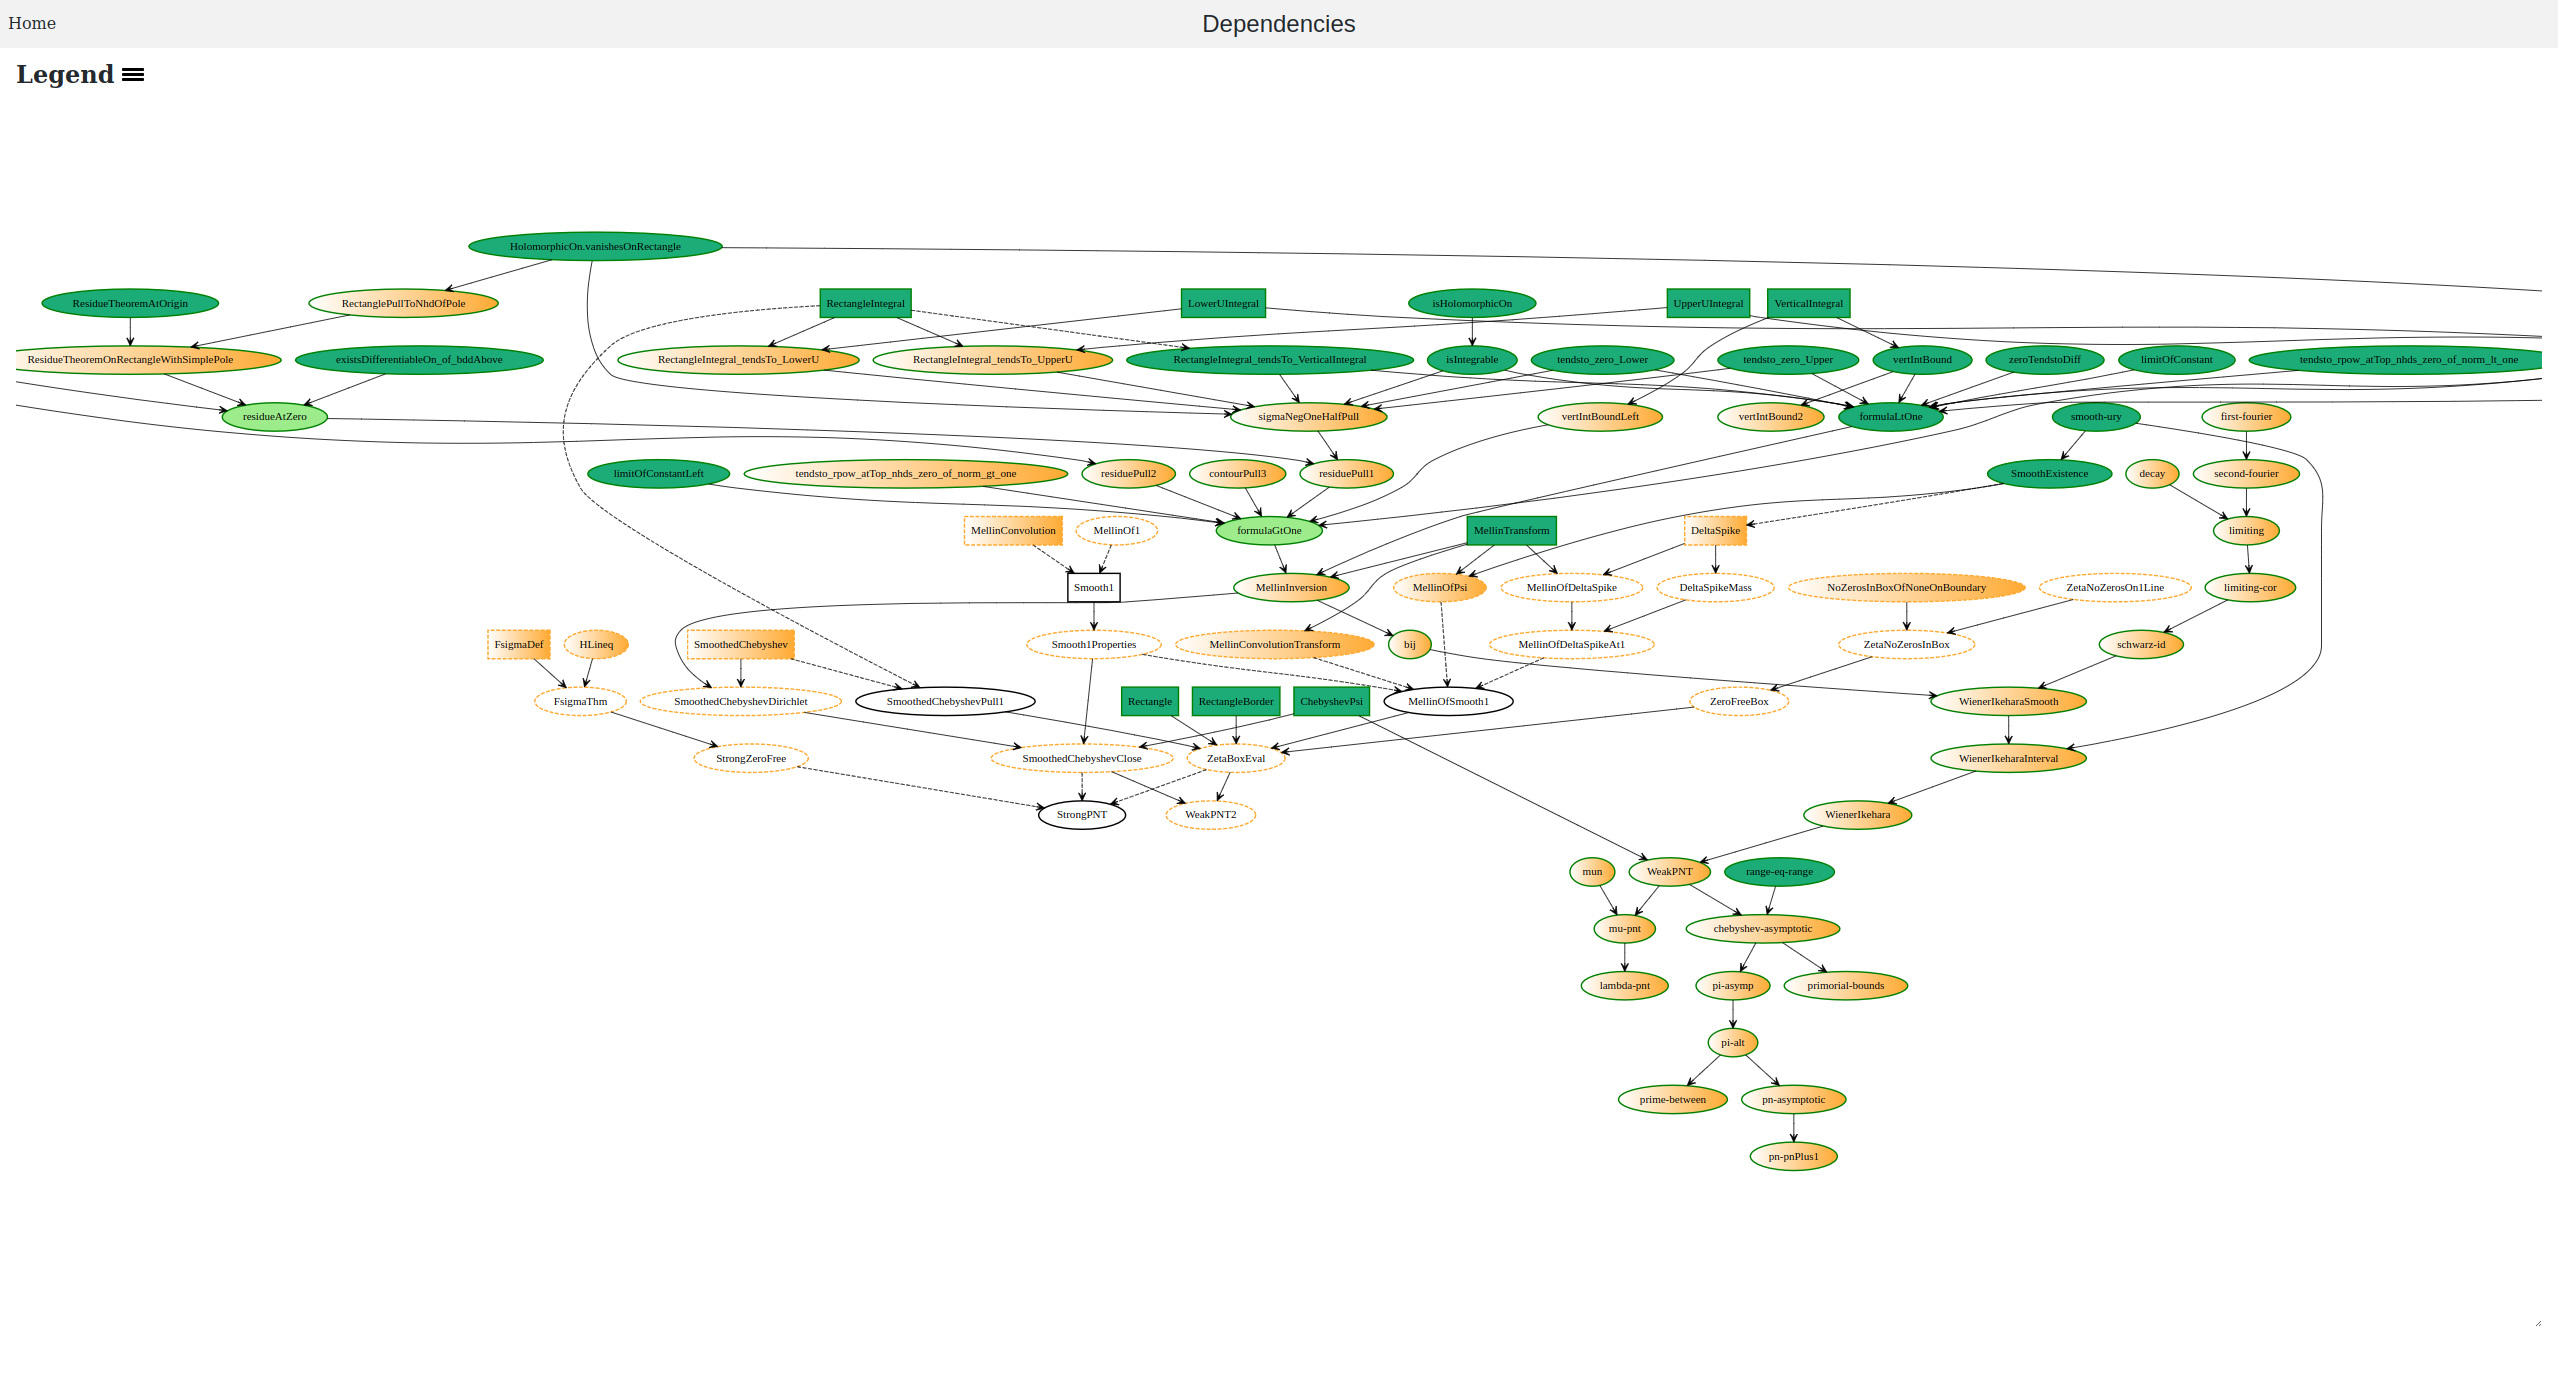Click the residuePull1 node
Screen dimensions: 2558x1379
[x=1346, y=474]
